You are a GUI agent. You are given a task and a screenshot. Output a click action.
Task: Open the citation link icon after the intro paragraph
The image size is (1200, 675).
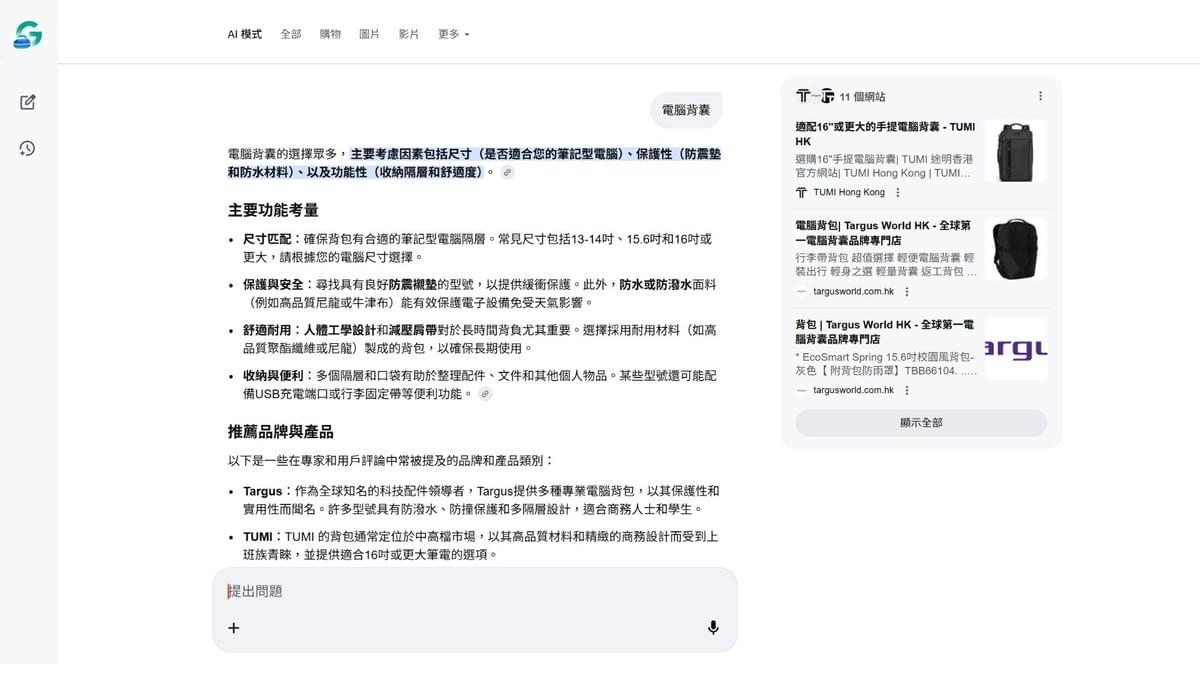(x=507, y=172)
